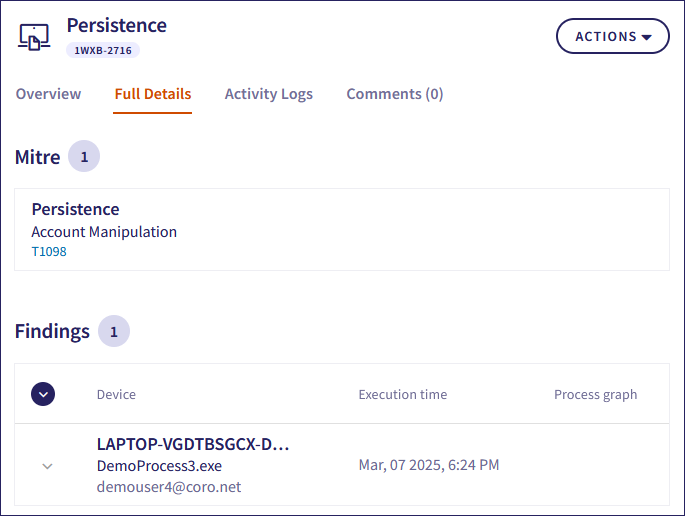Screen dimensions: 685x516
Task: Click the device ticket icon beside Persistence
Action: coord(35,37)
